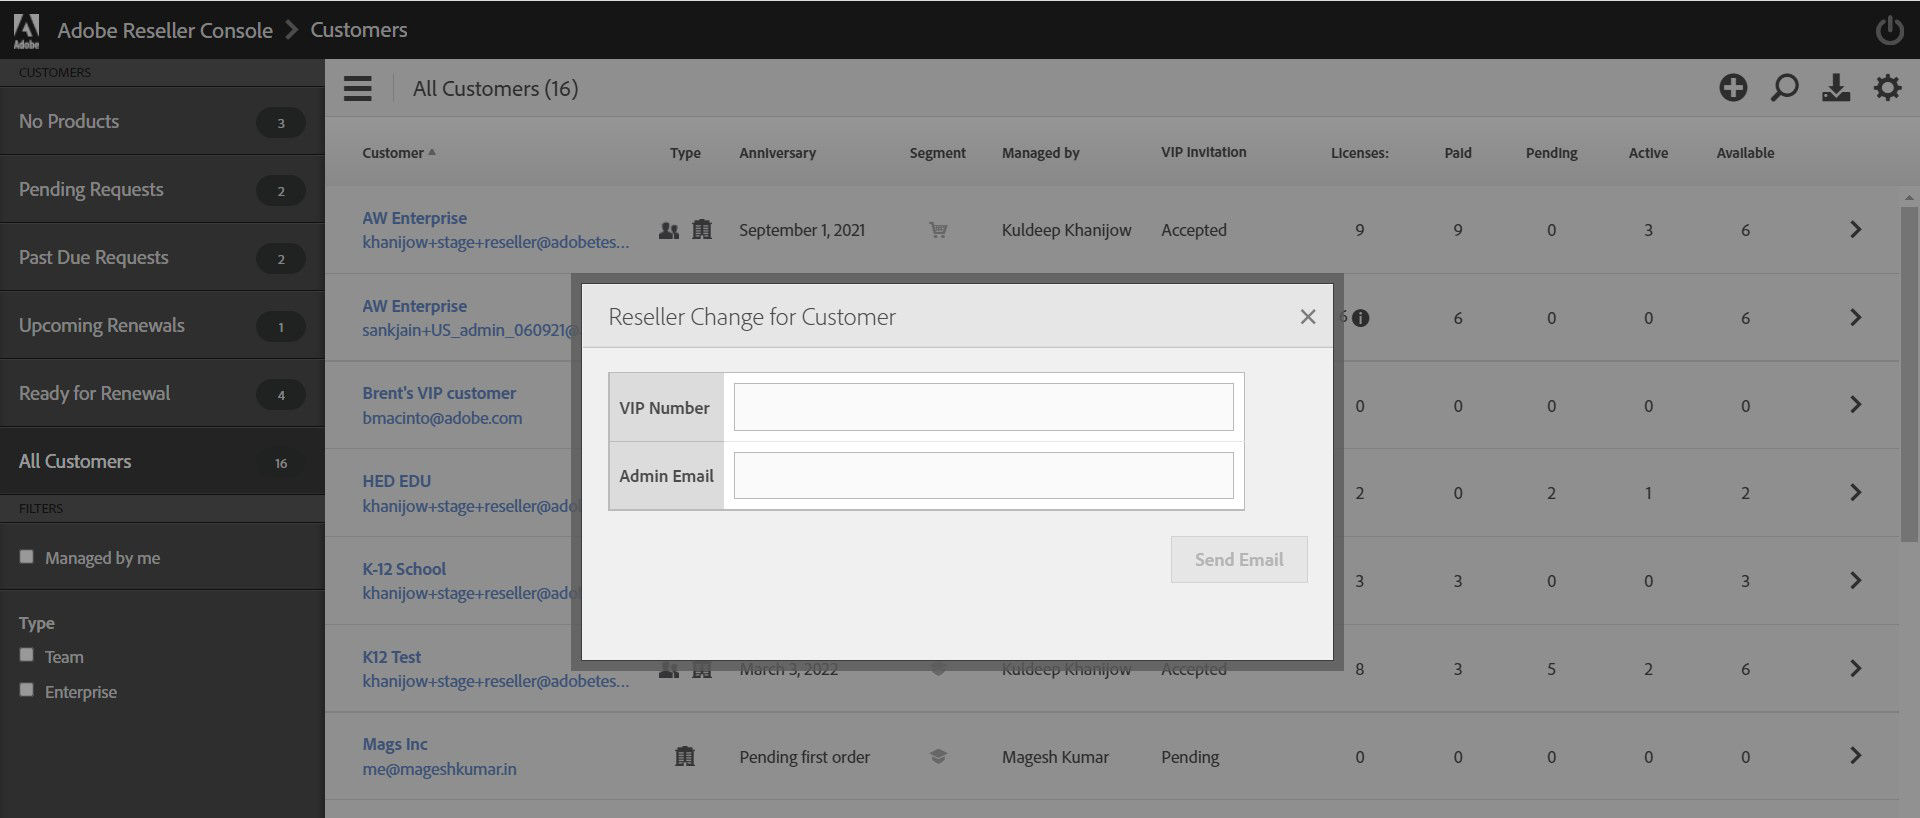Click the Managed by column header
The image size is (1920, 818).
pos(1040,153)
